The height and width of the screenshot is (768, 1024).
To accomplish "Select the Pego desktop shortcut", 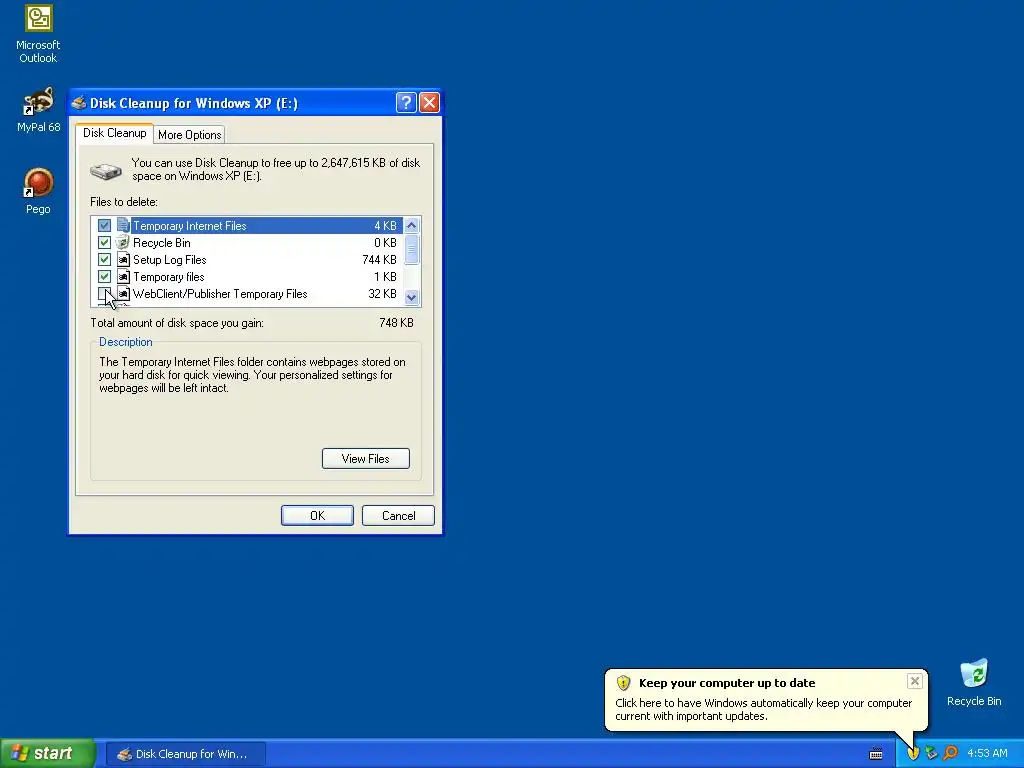I will tap(38, 191).
